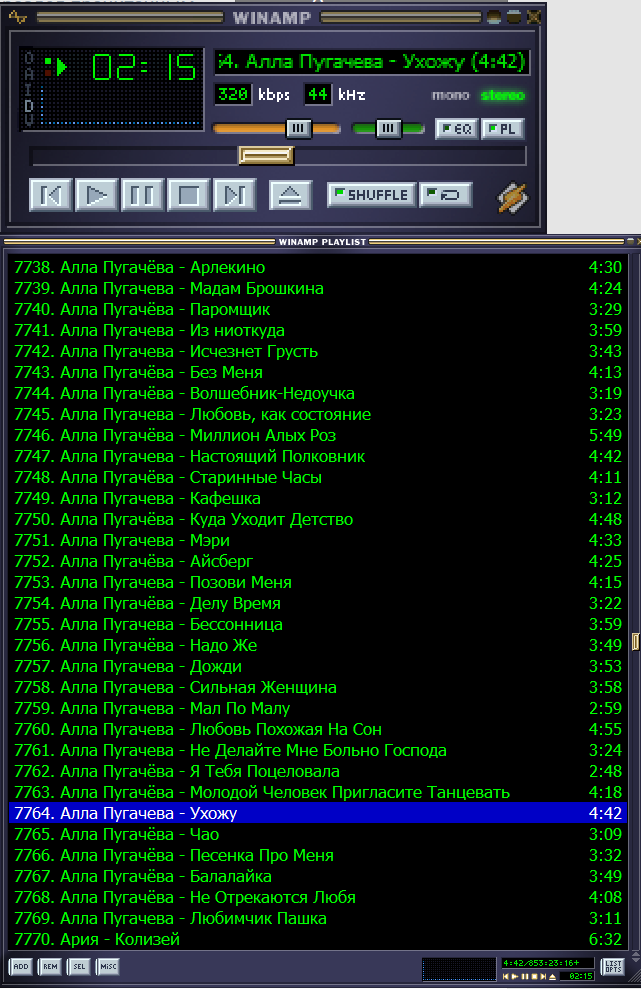The image size is (641, 989).
Task: Pause the current song
Action: [143, 194]
